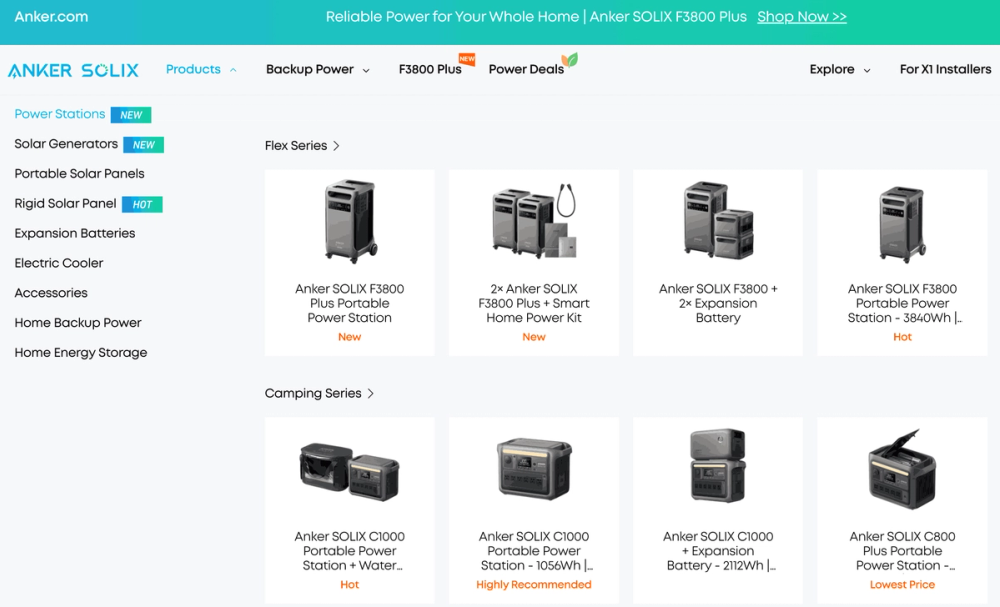Click New label under F3800 Plus Portable
The width and height of the screenshot is (1000, 607).
349,337
